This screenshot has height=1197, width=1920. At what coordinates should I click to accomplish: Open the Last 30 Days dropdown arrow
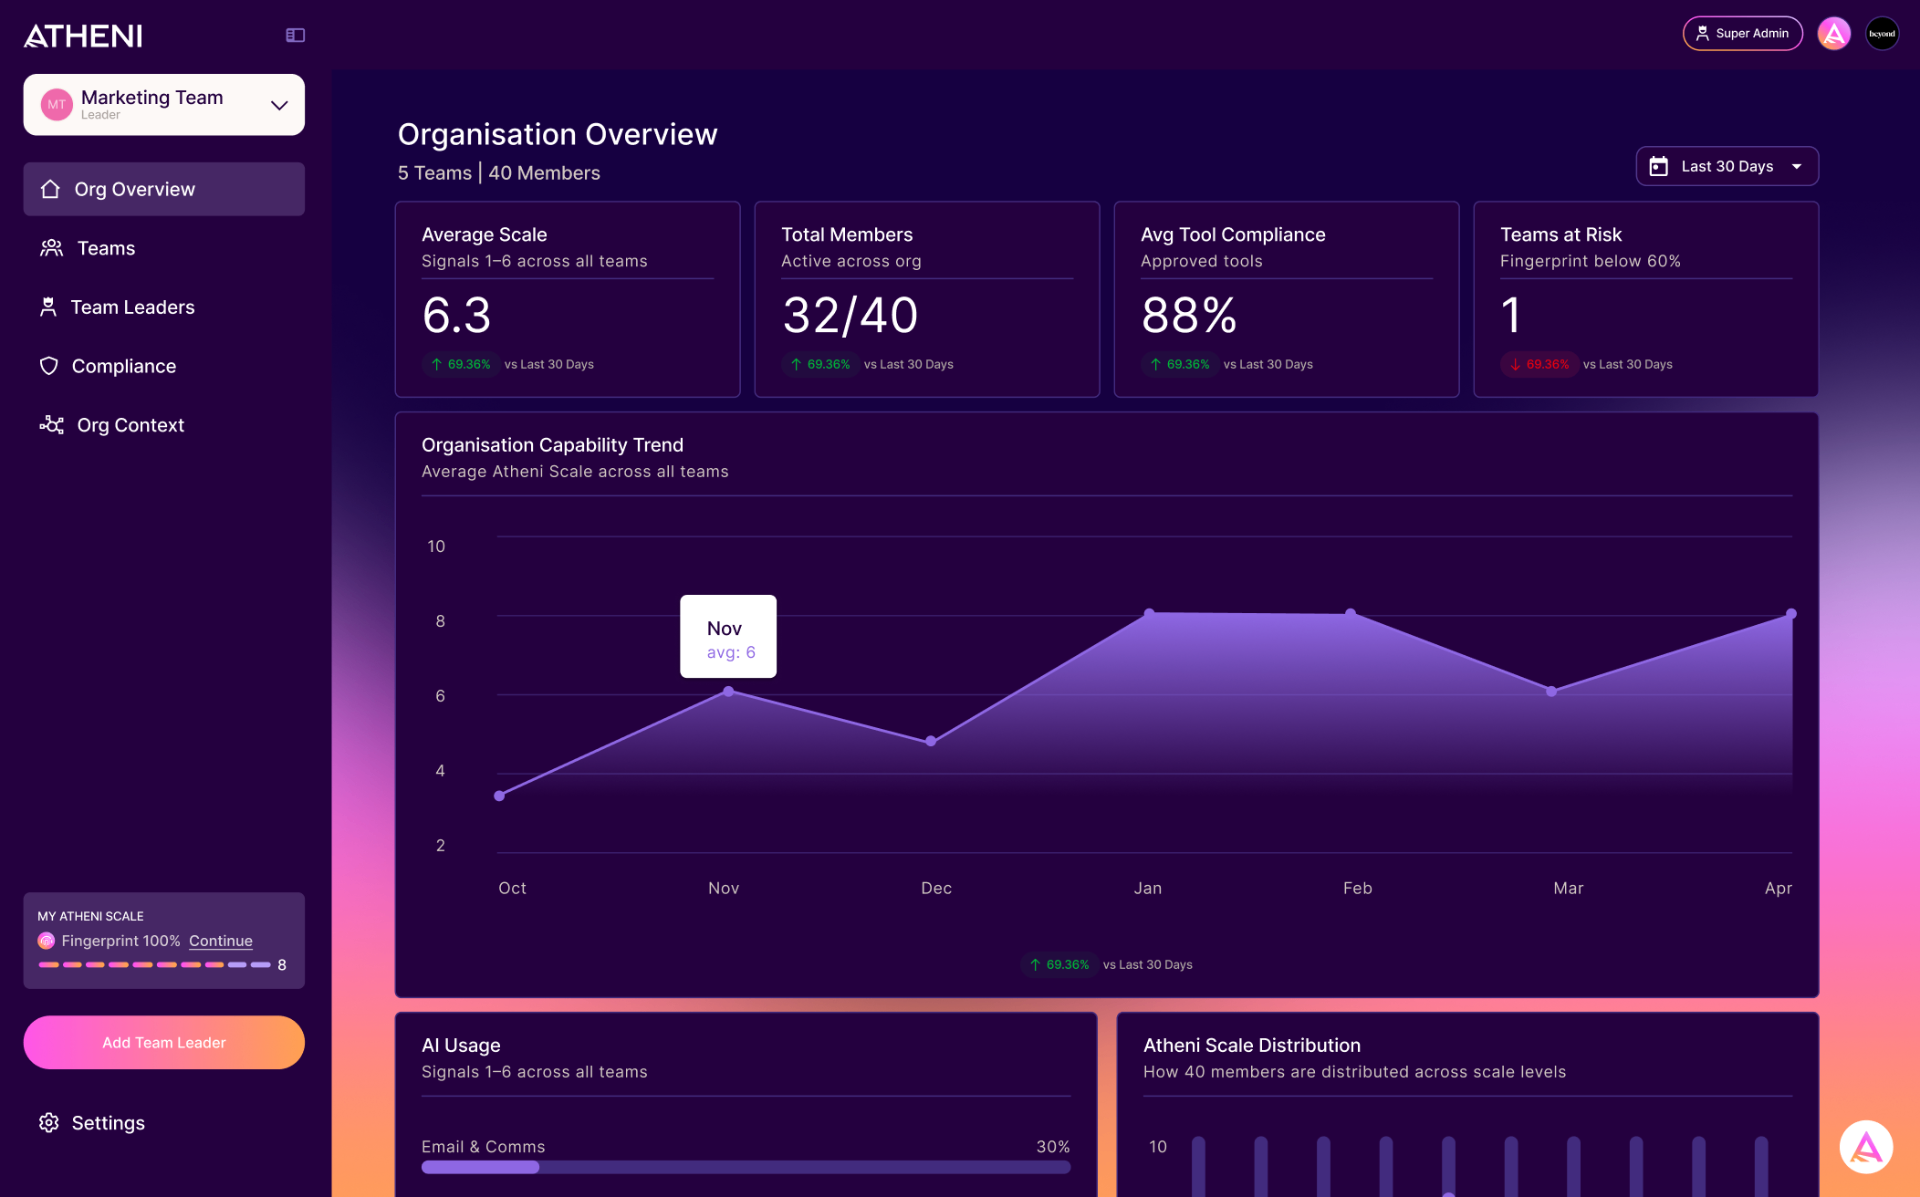tap(1797, 166)
